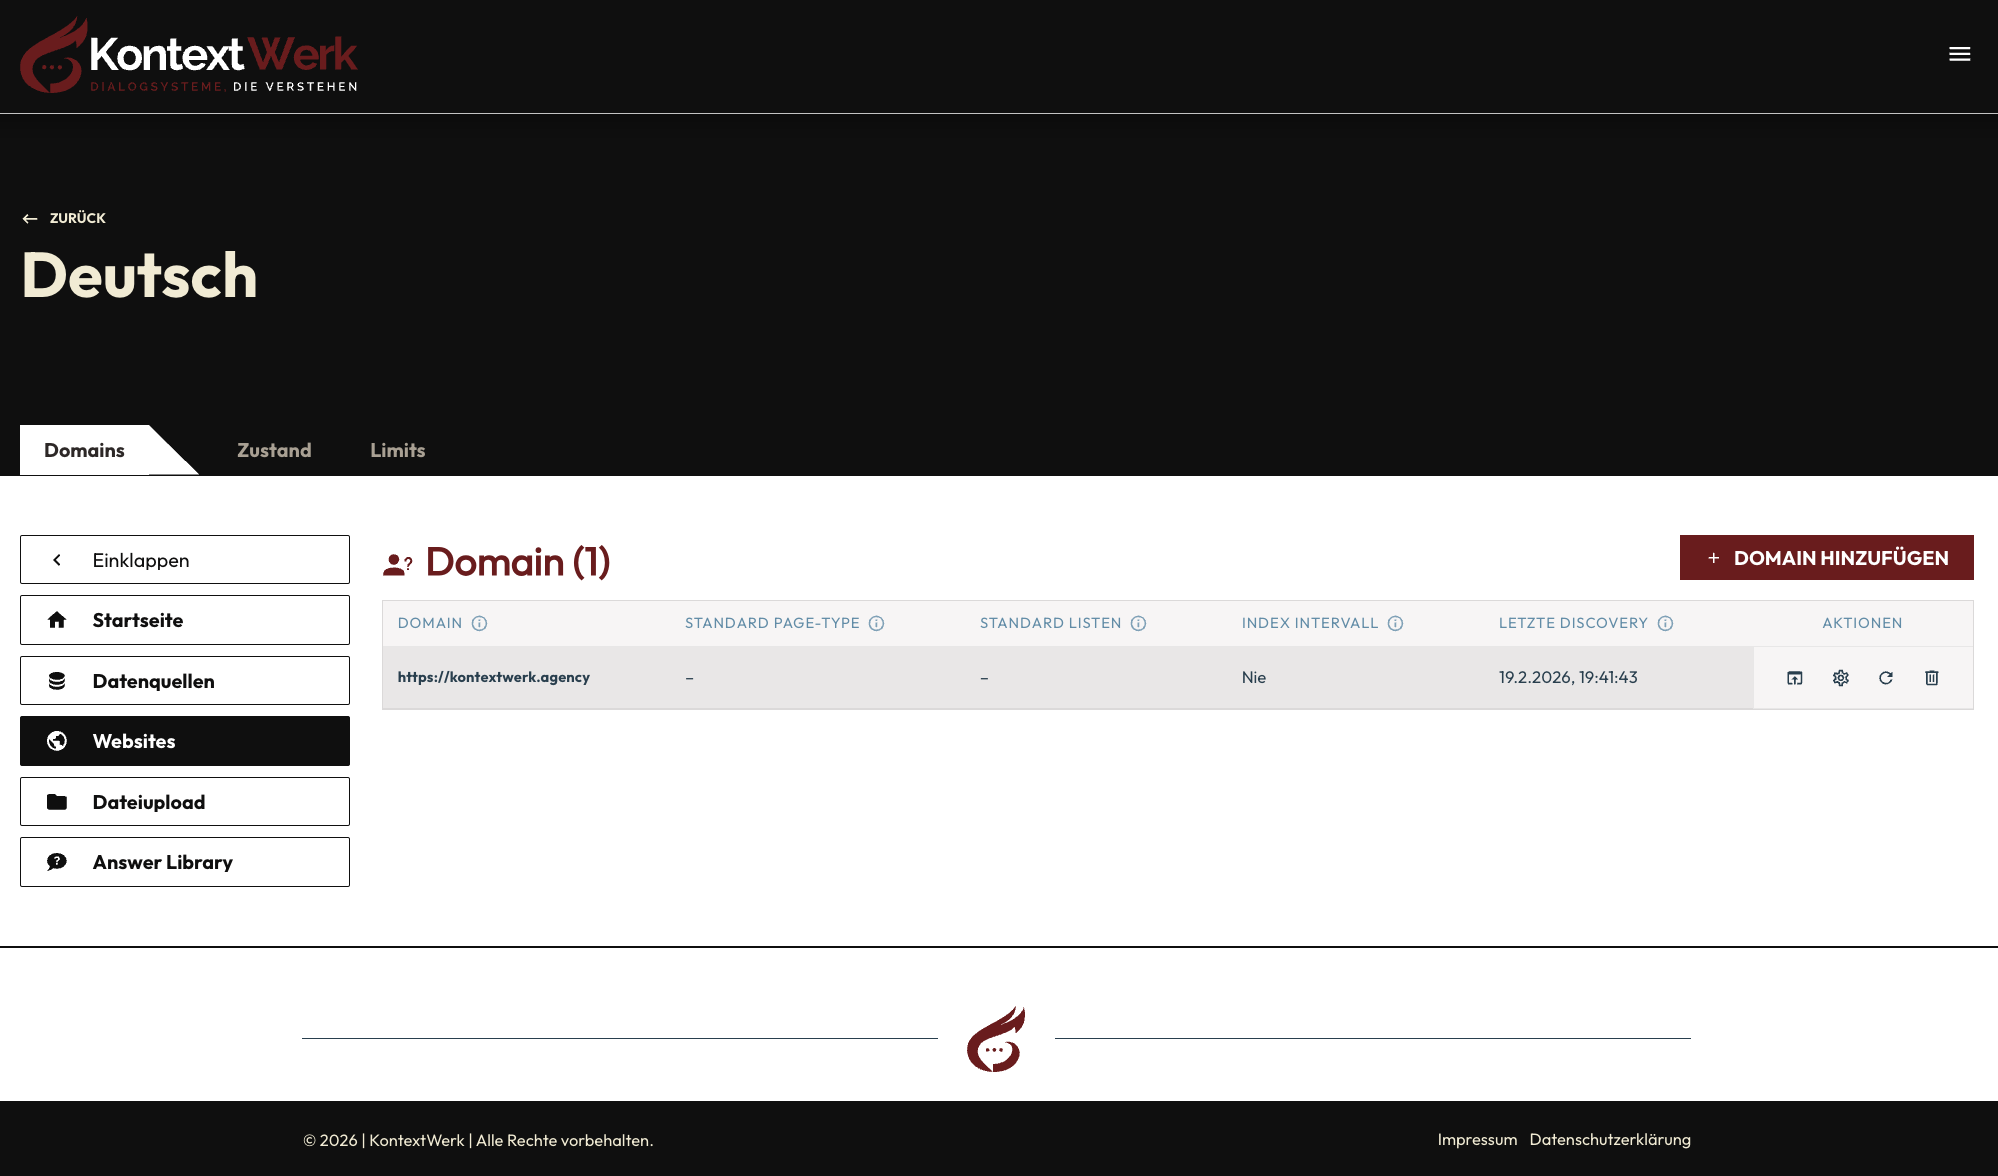
Task: Open domain externally via the launch icon
Action: click(1794, 678)
